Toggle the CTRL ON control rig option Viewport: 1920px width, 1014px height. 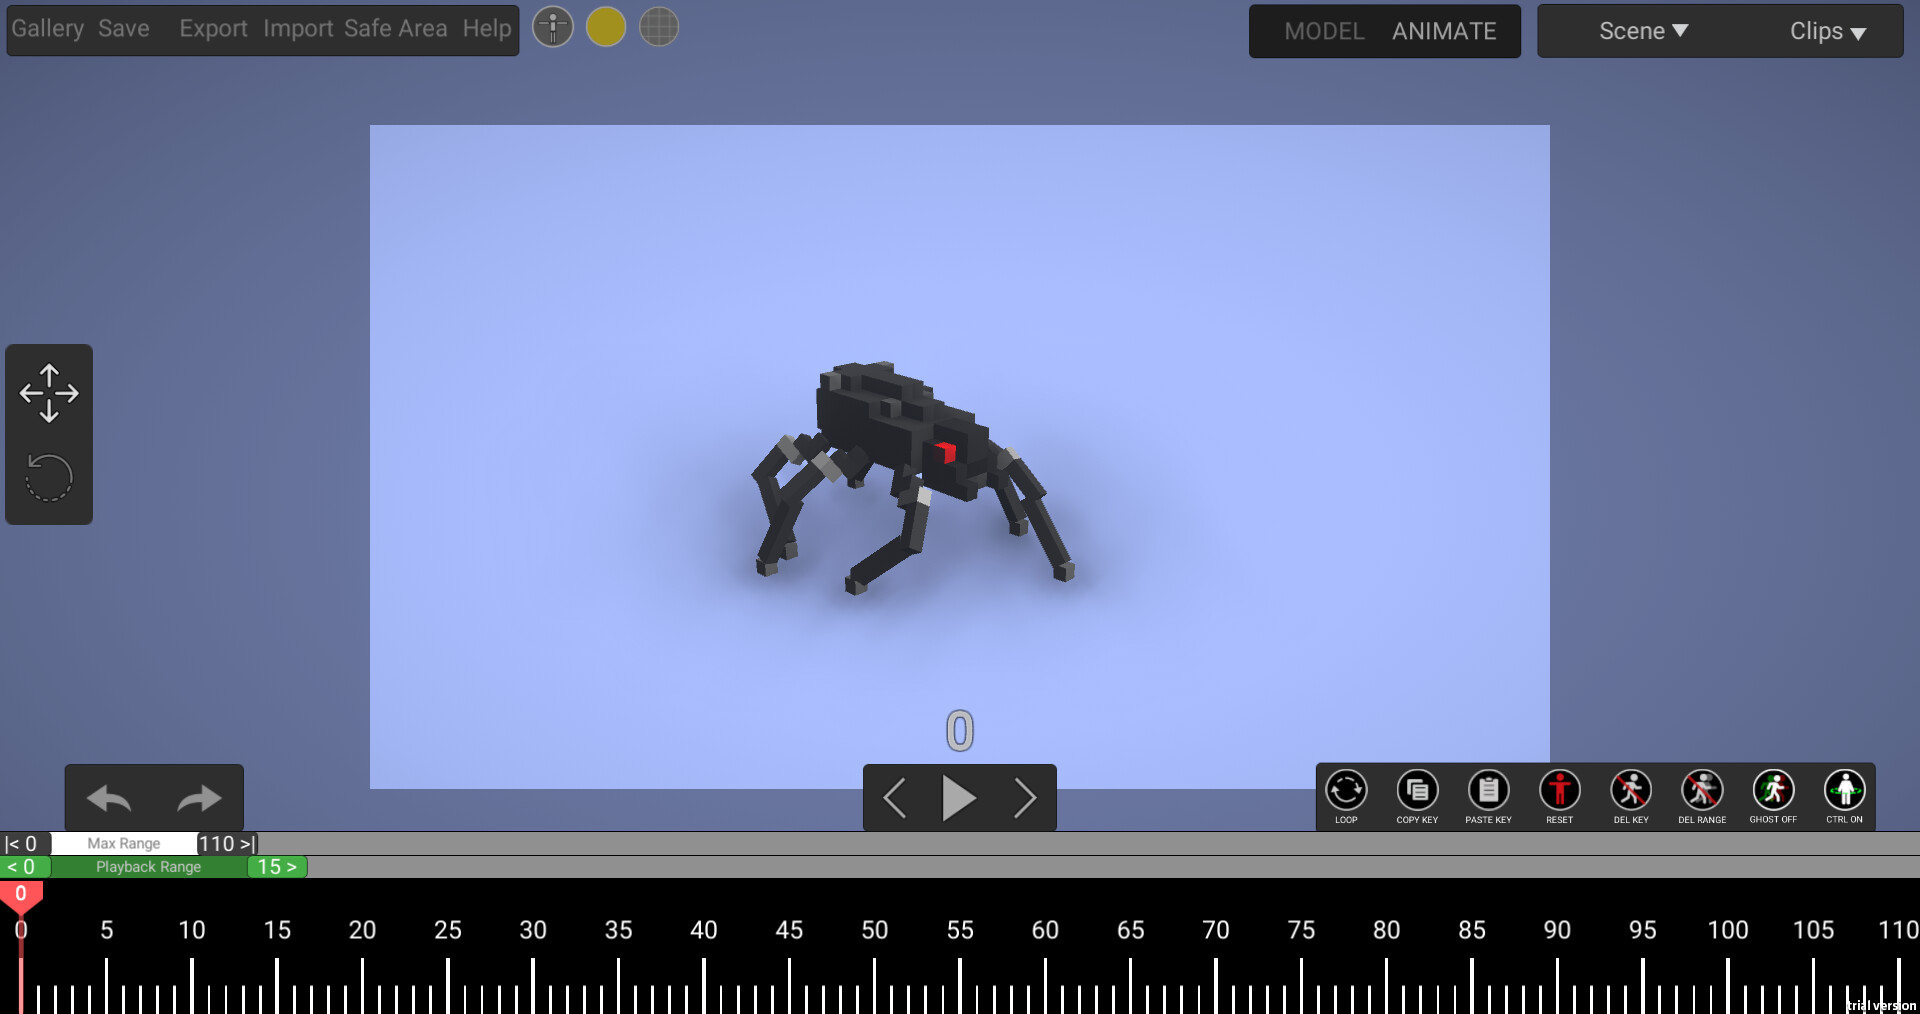tap(1845, 792)
